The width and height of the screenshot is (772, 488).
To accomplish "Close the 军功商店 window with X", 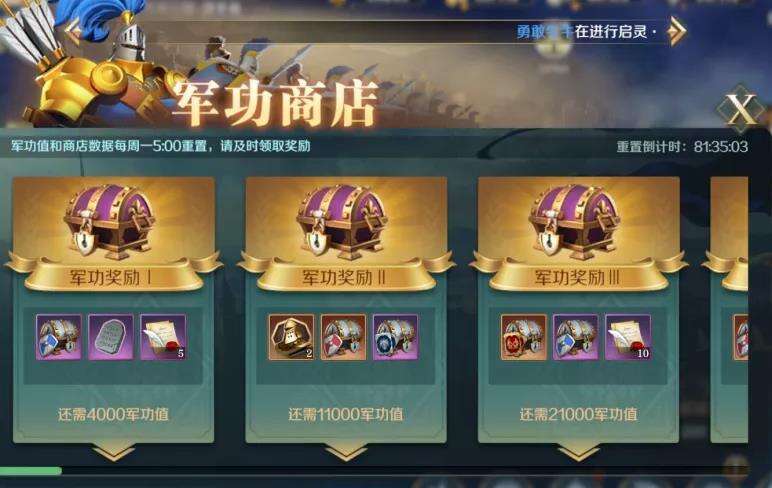I will [x=741, y=109].
